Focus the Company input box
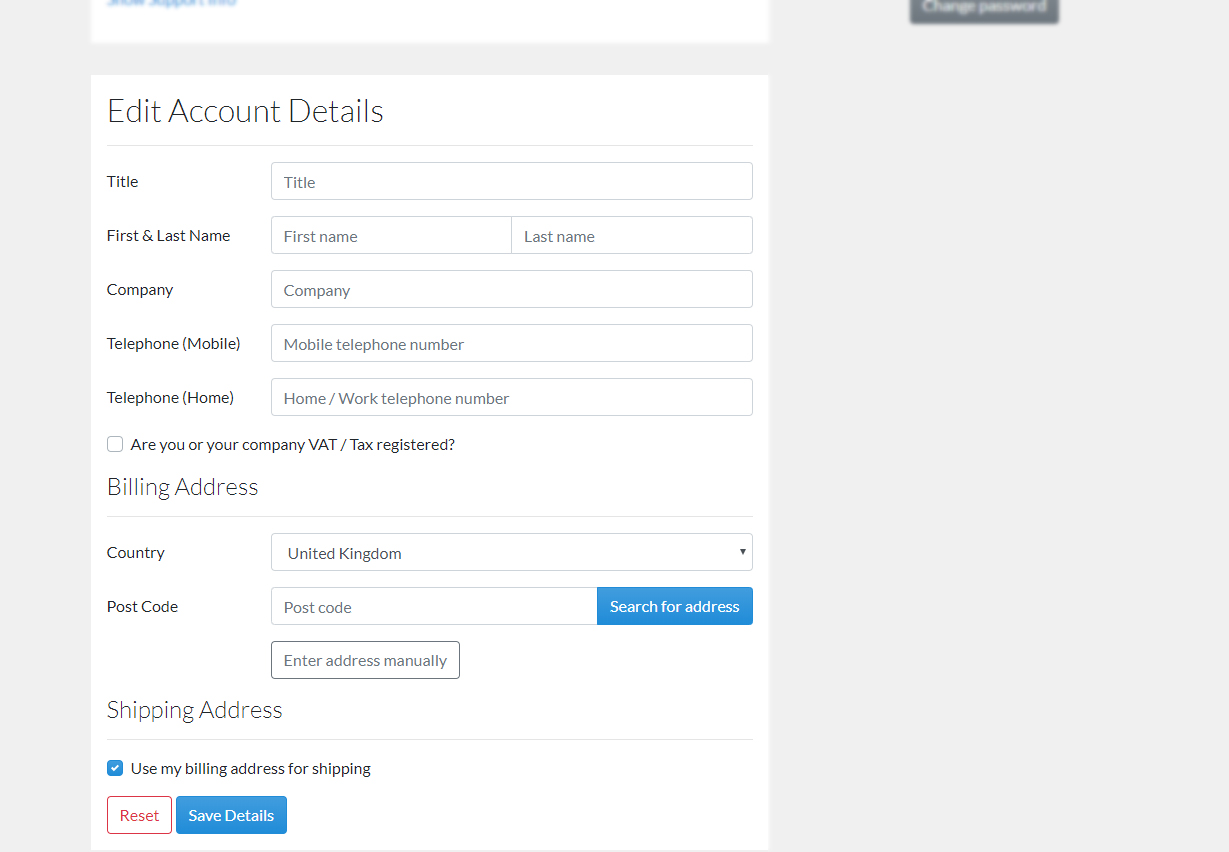The height and width of the screenshot is (852, 1229). (x=511, y=290)
